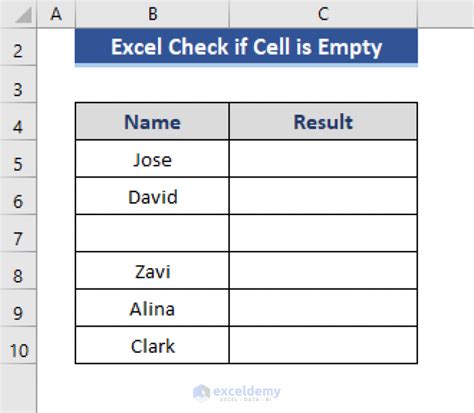Select column B header

coord(152,14)
